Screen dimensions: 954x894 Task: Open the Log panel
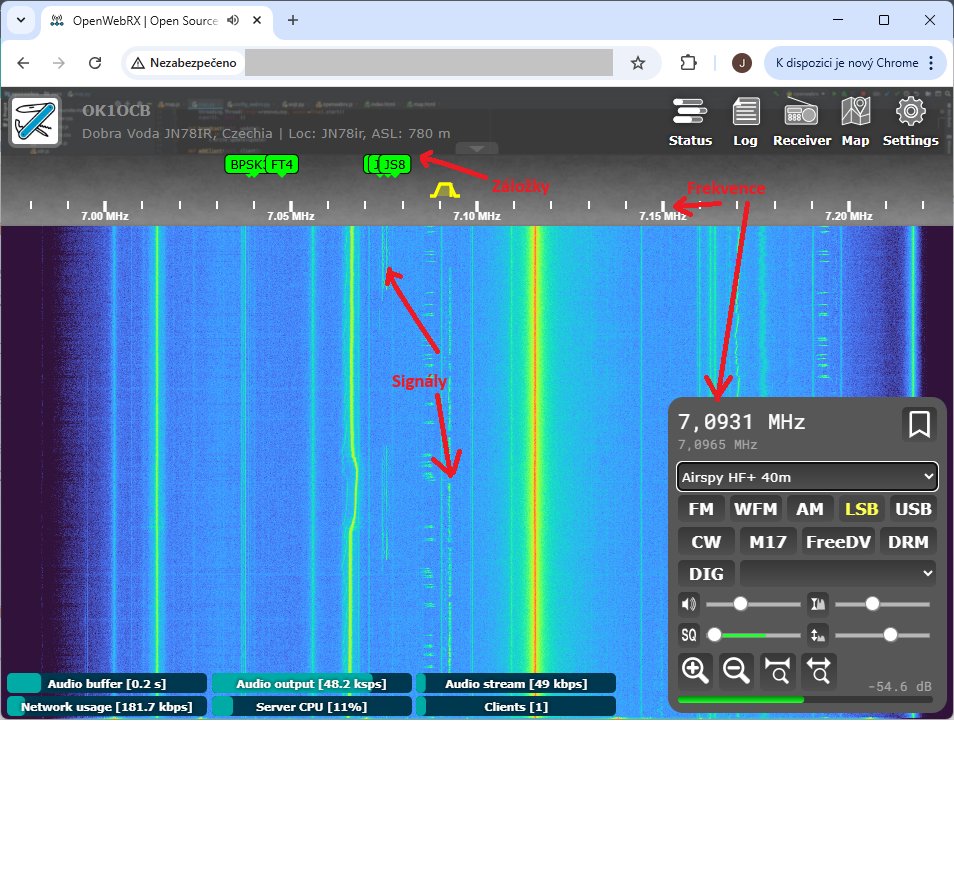745,122
